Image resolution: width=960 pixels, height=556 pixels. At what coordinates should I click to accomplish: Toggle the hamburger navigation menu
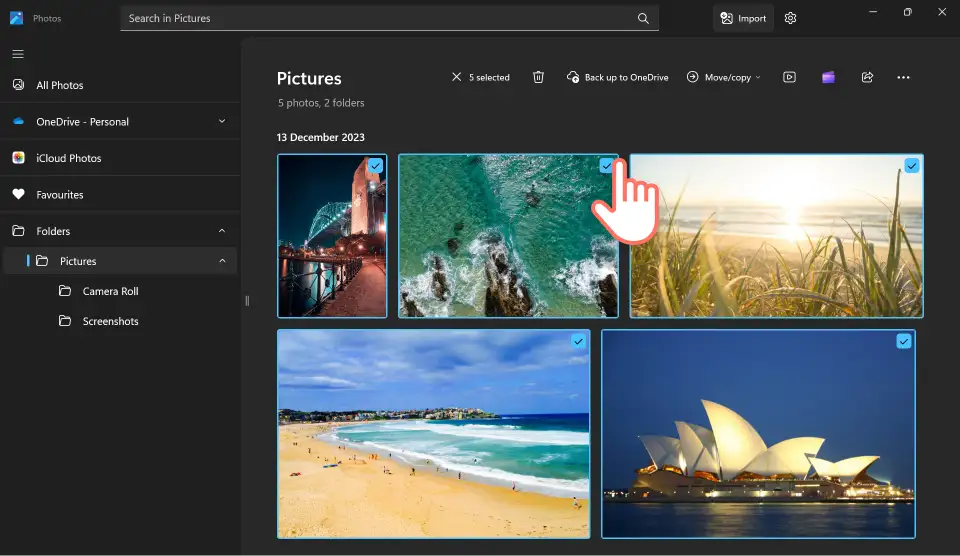pyautogui.click(x=18, y=54)
